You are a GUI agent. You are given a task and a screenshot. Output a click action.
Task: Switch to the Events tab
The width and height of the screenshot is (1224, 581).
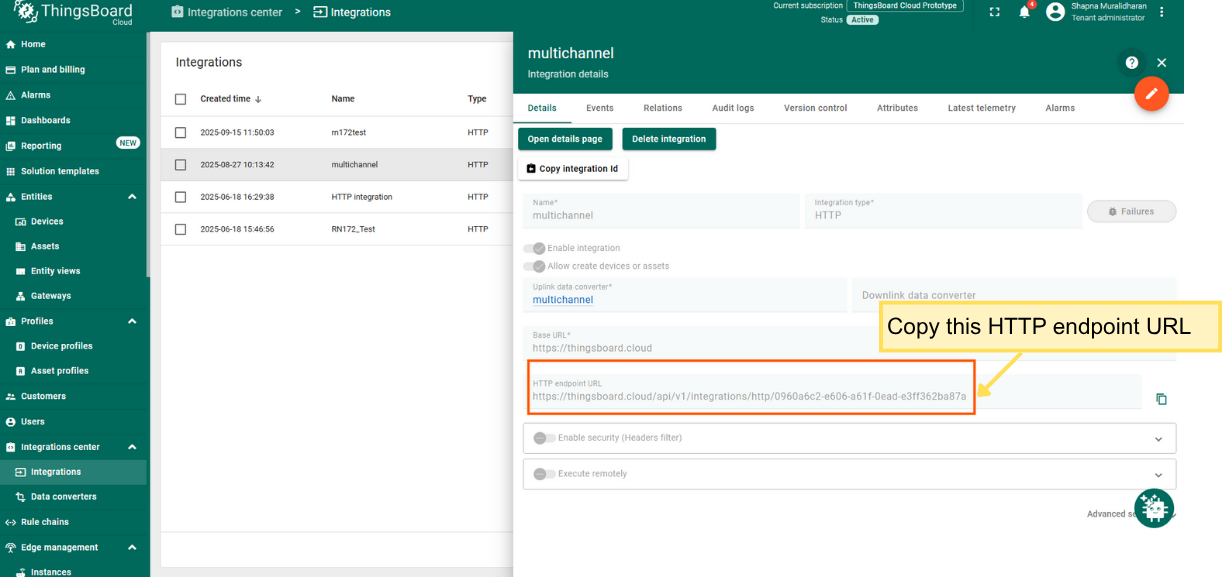coord(599,108)
